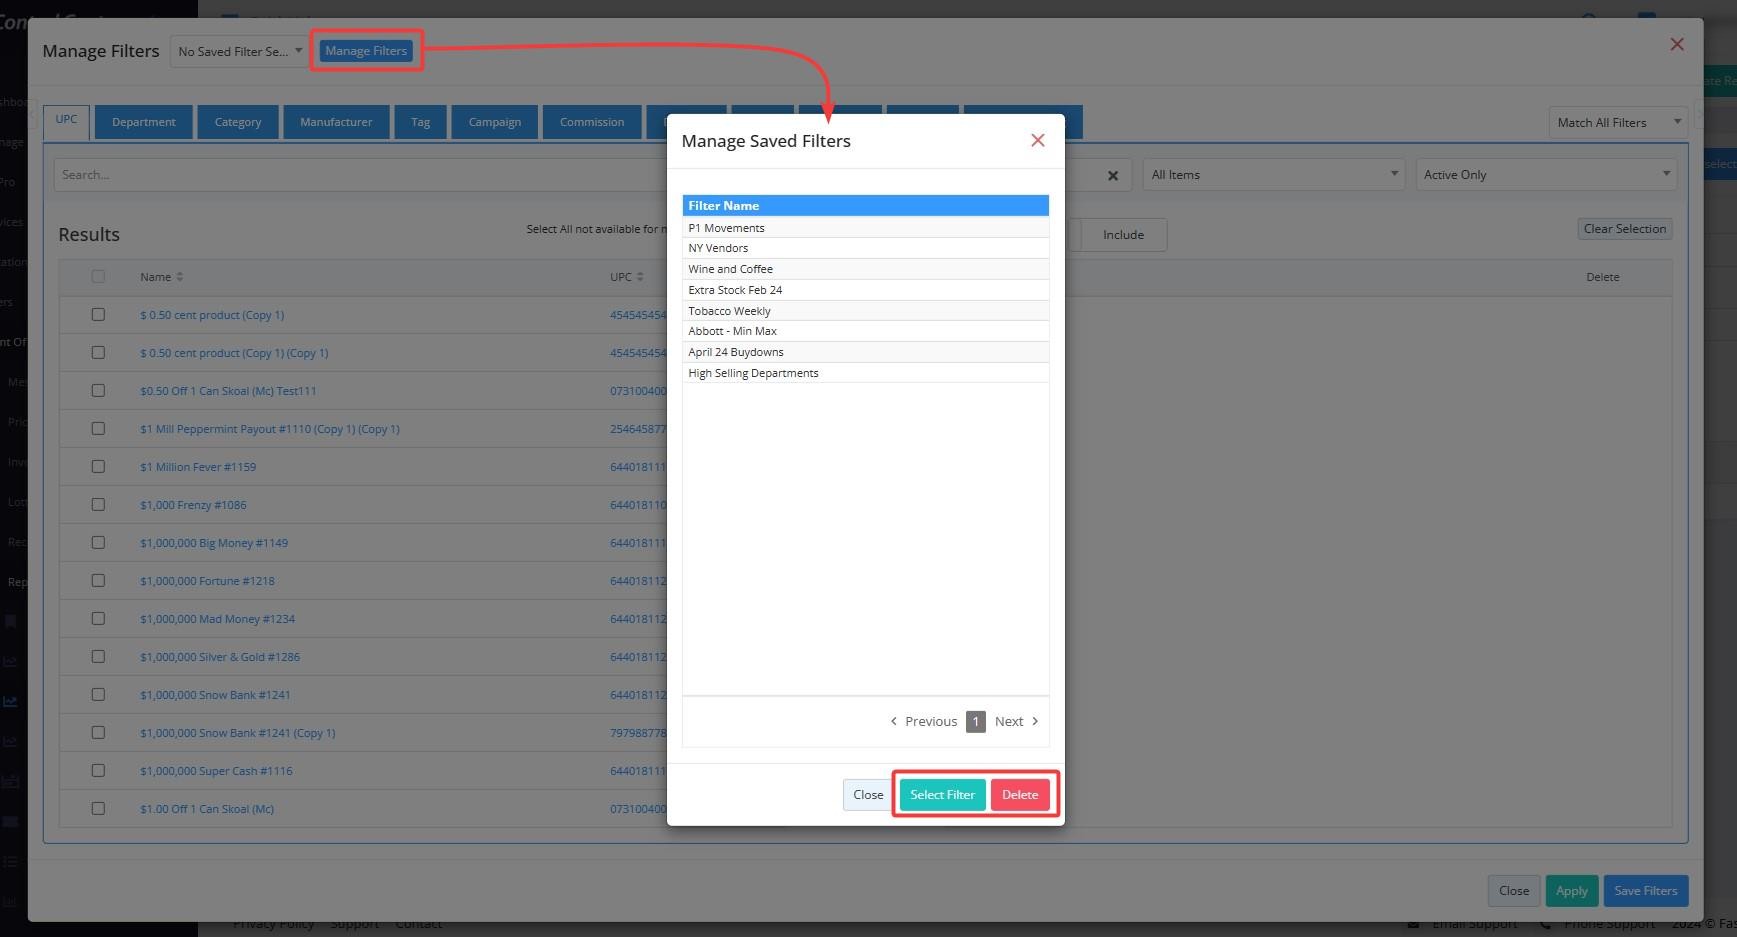Check the $1 Million Fever #1159 row
The height and width of the screenshot is (937, 1737).
click(x=98, y=467)
